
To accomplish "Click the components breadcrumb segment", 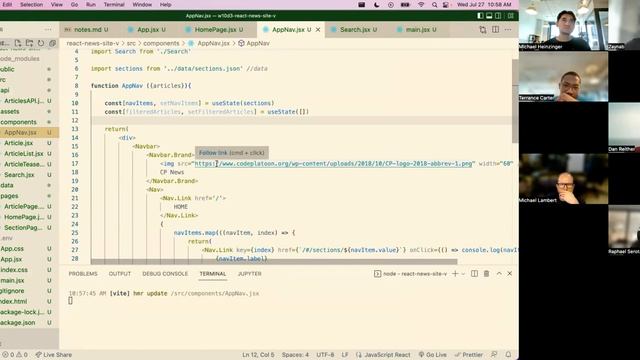I will coord(161,43).
